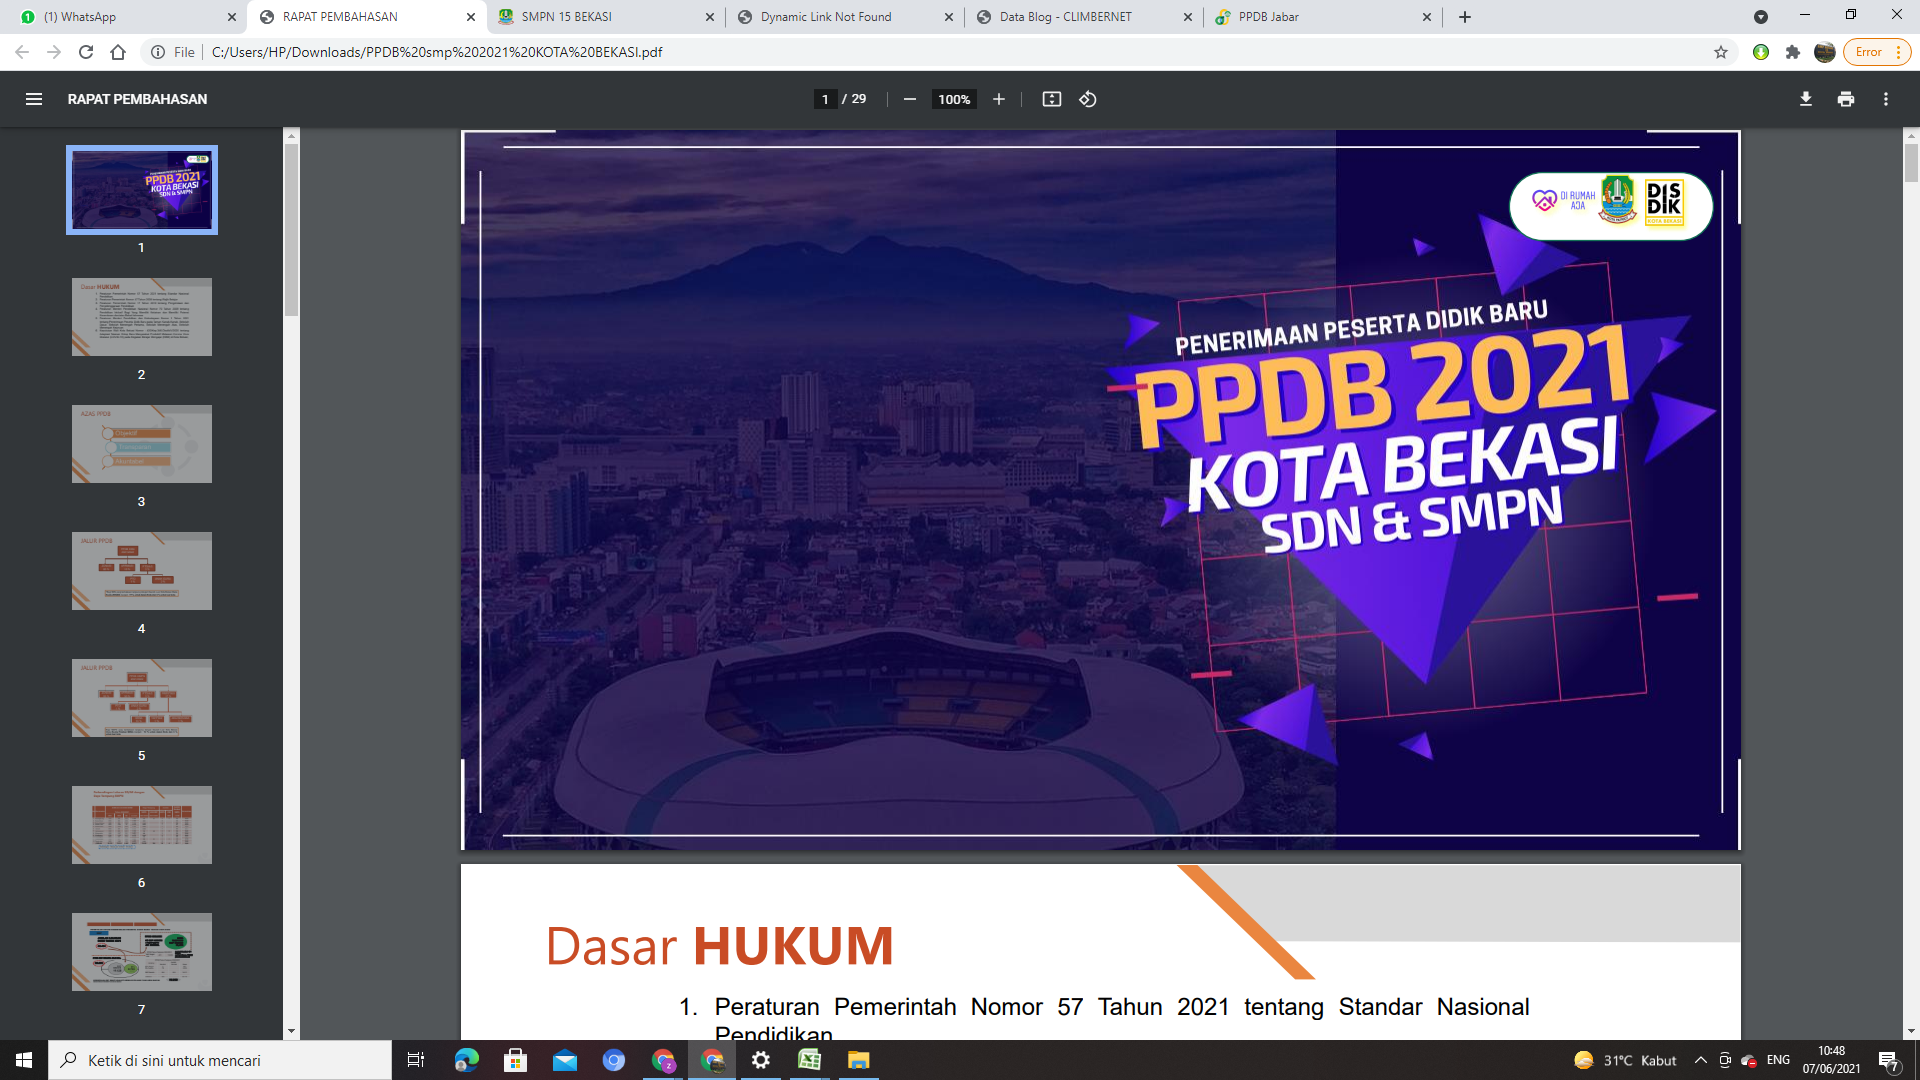Zoom in with the plus icon
1920x1080 pixels.
998,99
